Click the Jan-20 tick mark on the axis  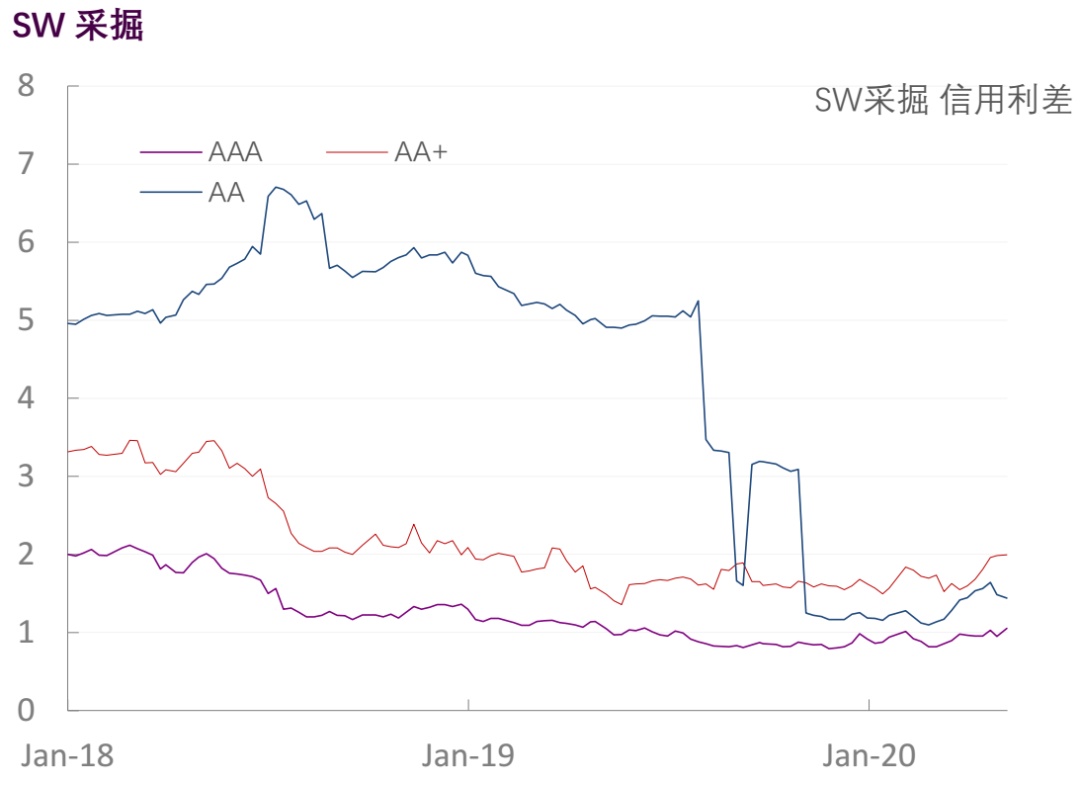pyautogui.click(x=869, y=704)
